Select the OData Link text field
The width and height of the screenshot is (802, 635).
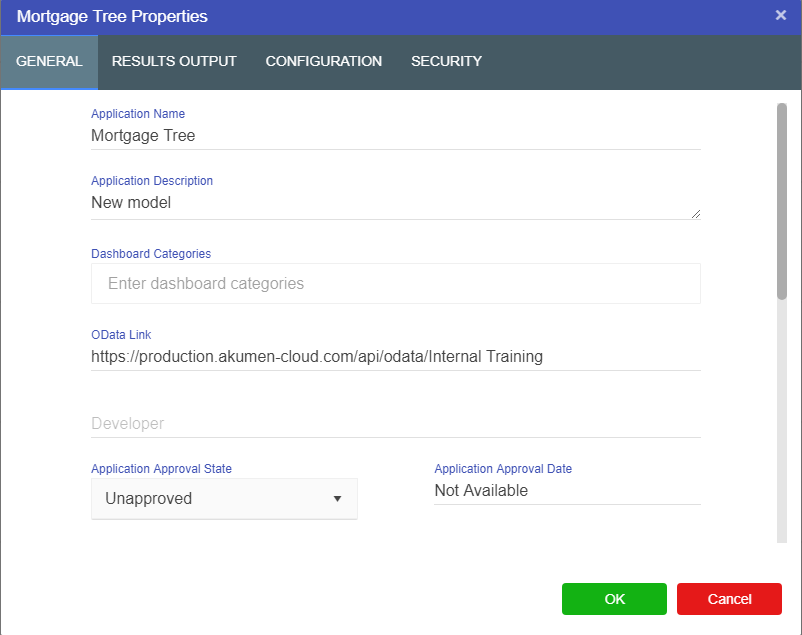pyautogui.click(x=395, y=356)
